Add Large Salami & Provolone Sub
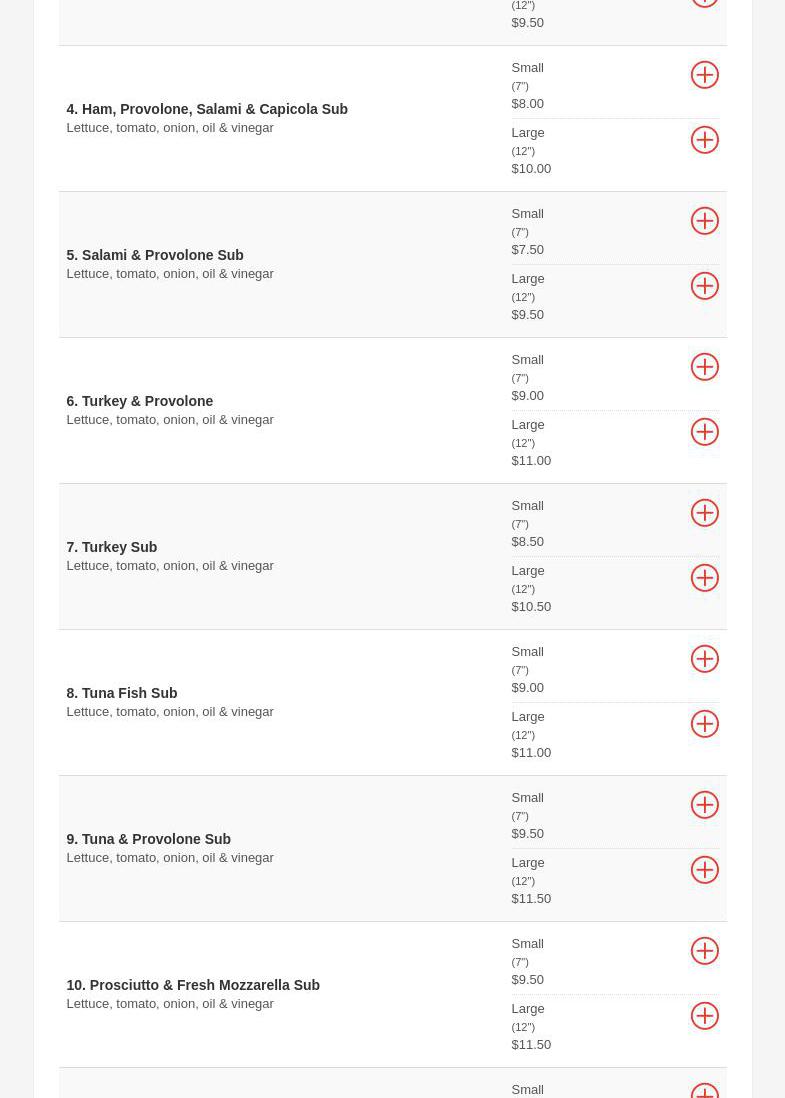Image resolution: width=785 pixels, height=1098 pixels. [x=704, y=286]
